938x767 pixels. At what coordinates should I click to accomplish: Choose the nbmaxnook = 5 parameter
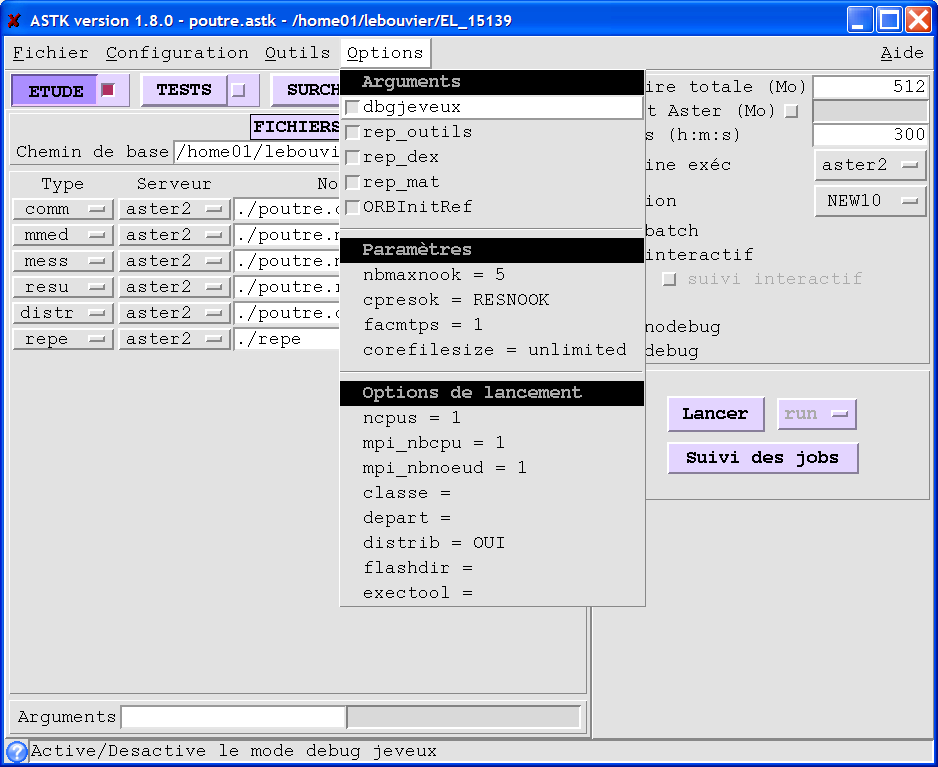coord(434,274)
